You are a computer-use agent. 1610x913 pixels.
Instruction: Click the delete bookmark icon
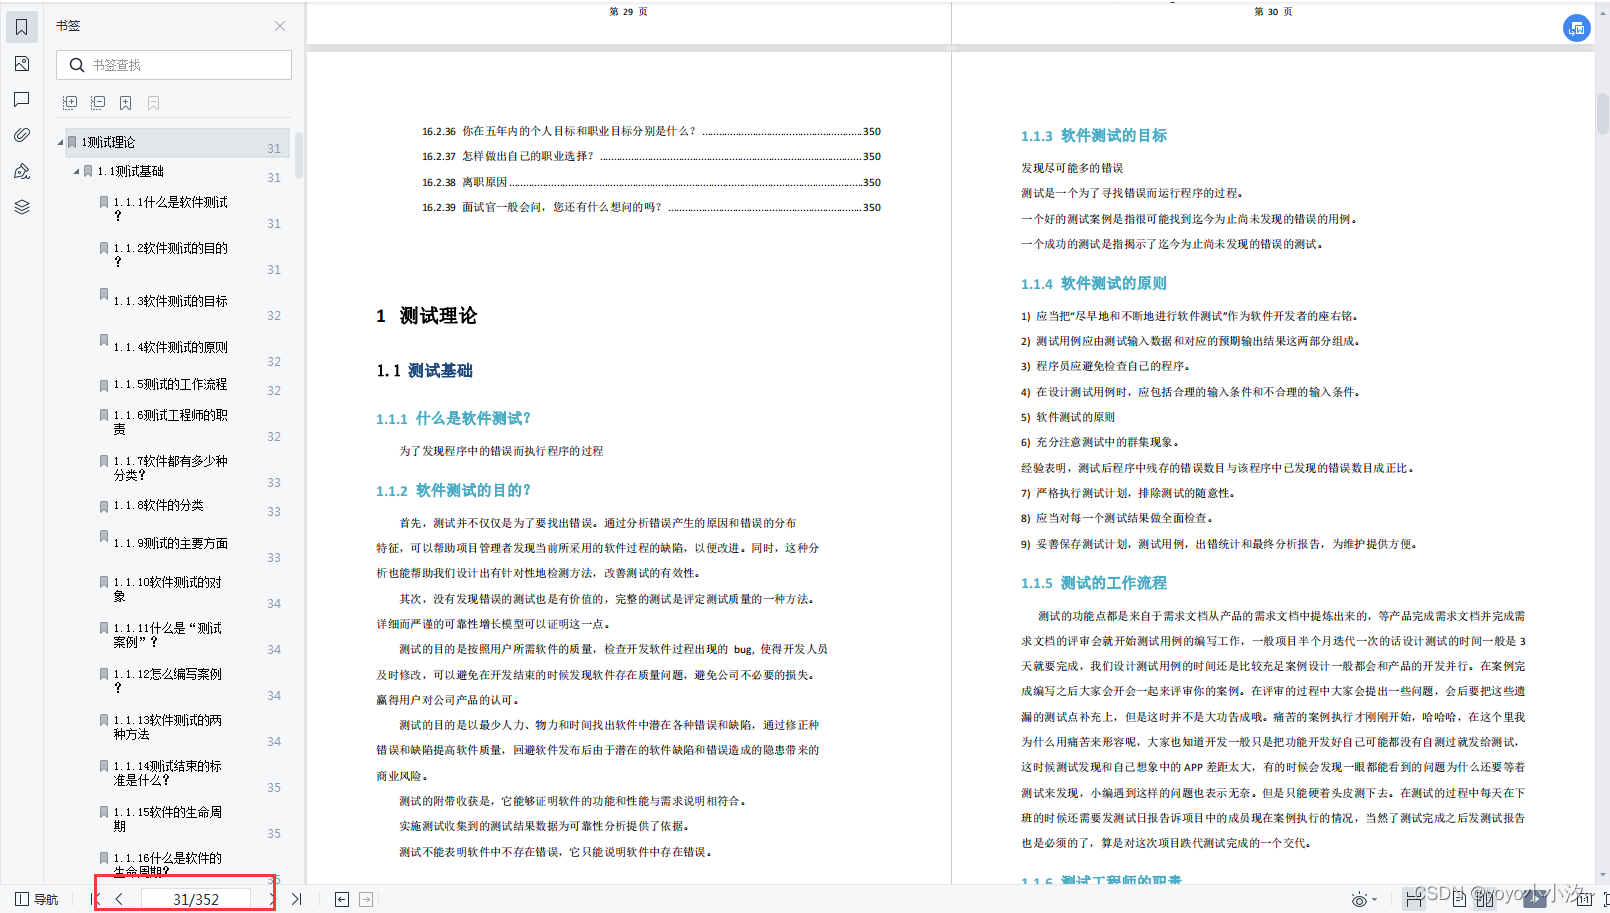[x=154, y=102]
